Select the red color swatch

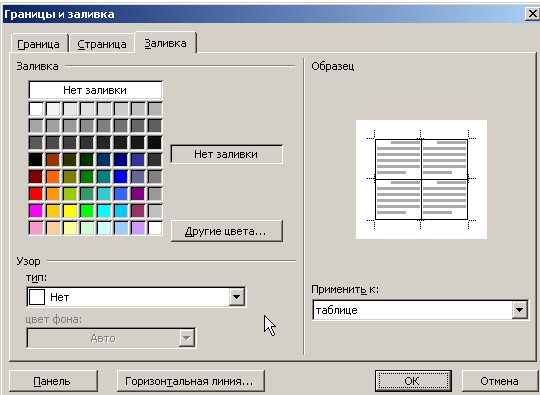coord(36,194)
